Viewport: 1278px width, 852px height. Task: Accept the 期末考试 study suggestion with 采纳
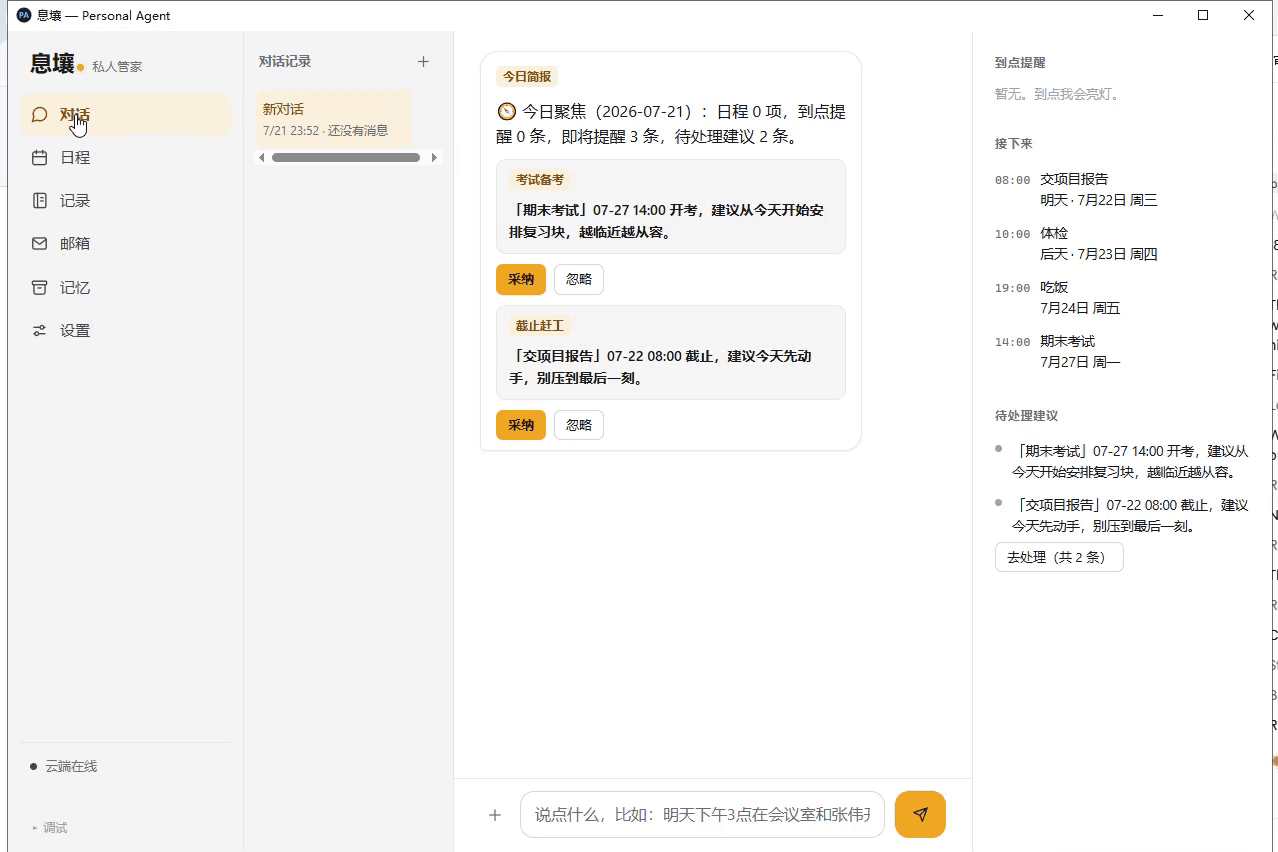pyautogui.click(x=521, y=280)
